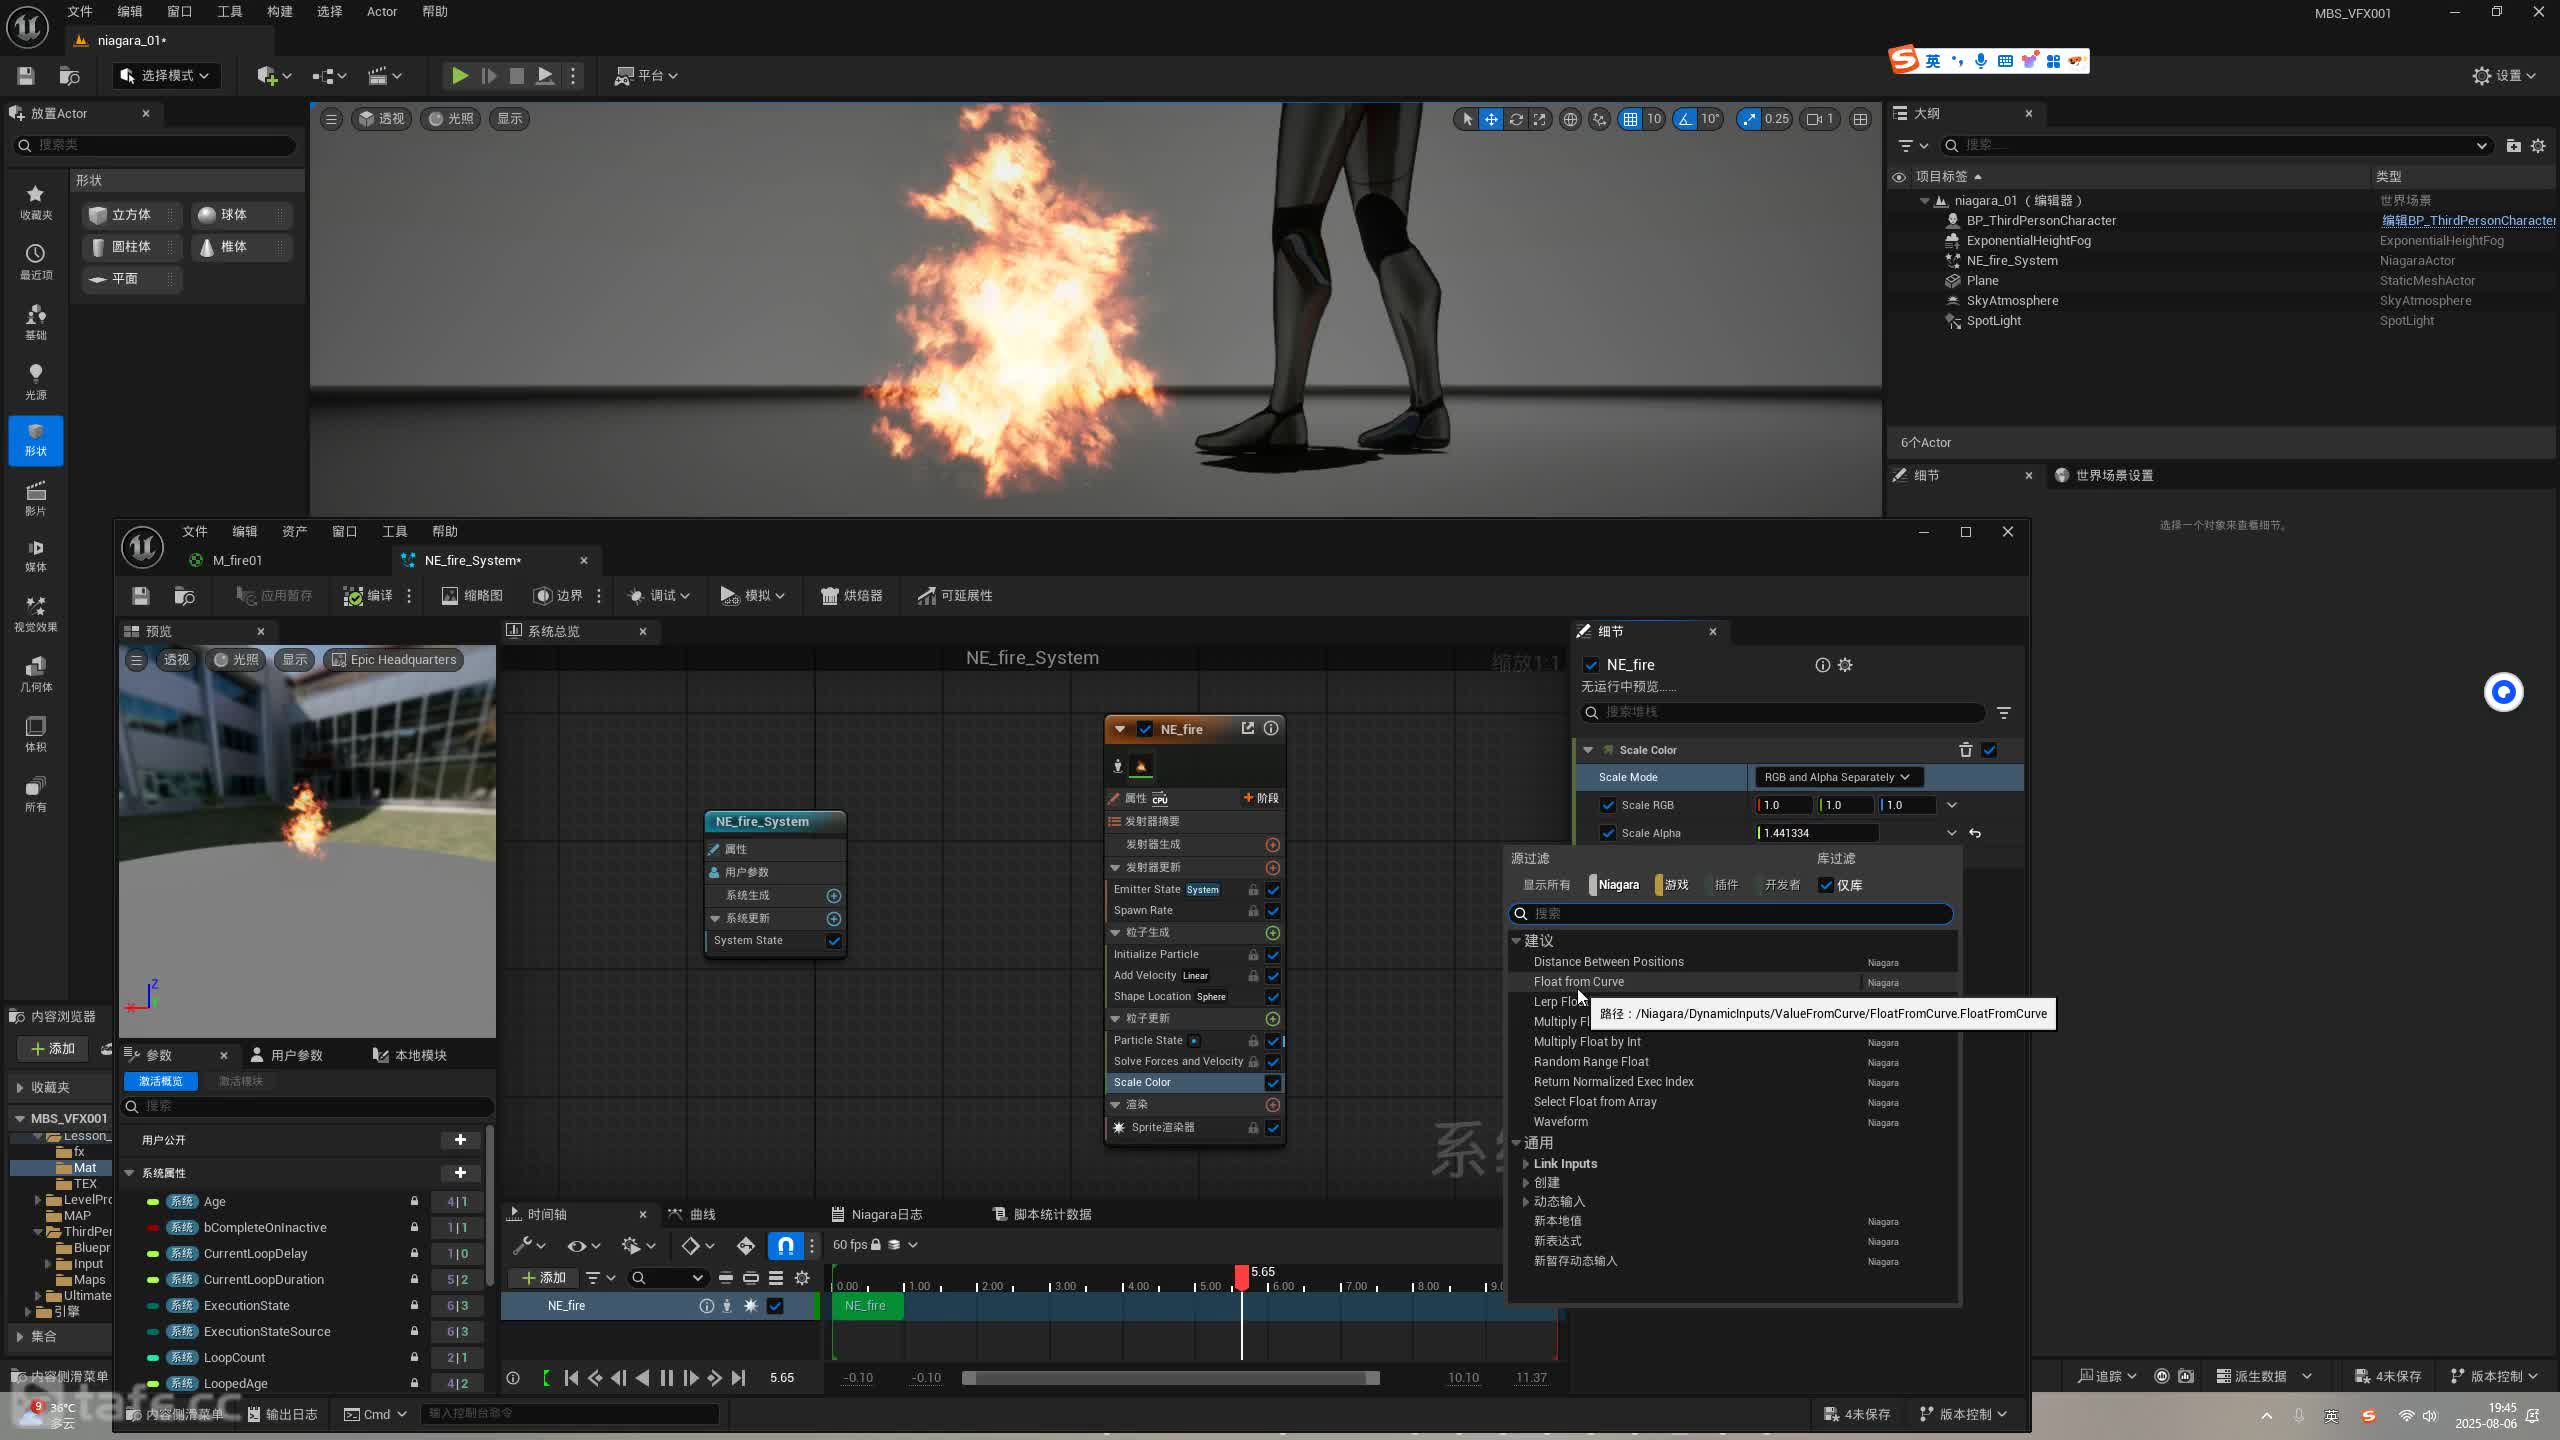
Task: Open the Cmd console type dropdown
Action: tap(376, 1414)
